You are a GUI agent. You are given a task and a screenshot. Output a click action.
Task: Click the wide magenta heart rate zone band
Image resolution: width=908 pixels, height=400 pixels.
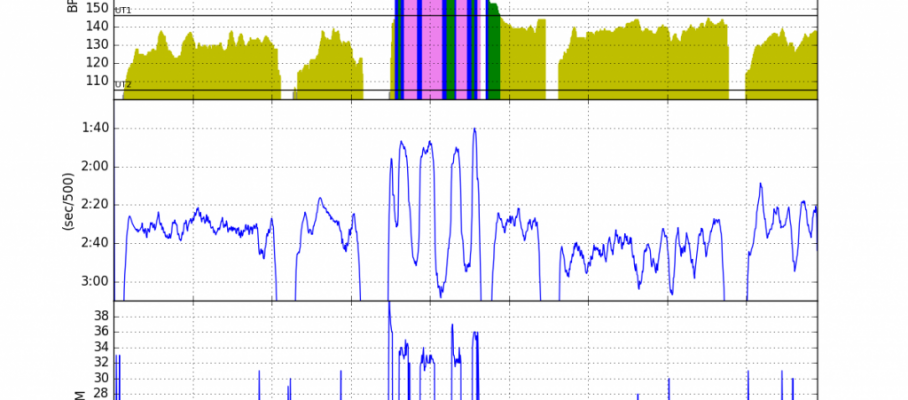coord(430,50)
